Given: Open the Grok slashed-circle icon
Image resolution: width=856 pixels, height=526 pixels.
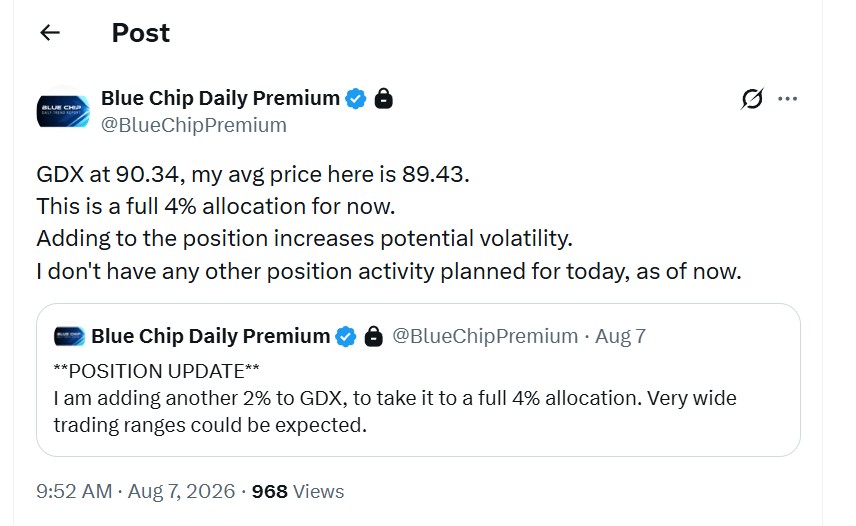Looking at the screenshot, I should [x=752, y=99].
